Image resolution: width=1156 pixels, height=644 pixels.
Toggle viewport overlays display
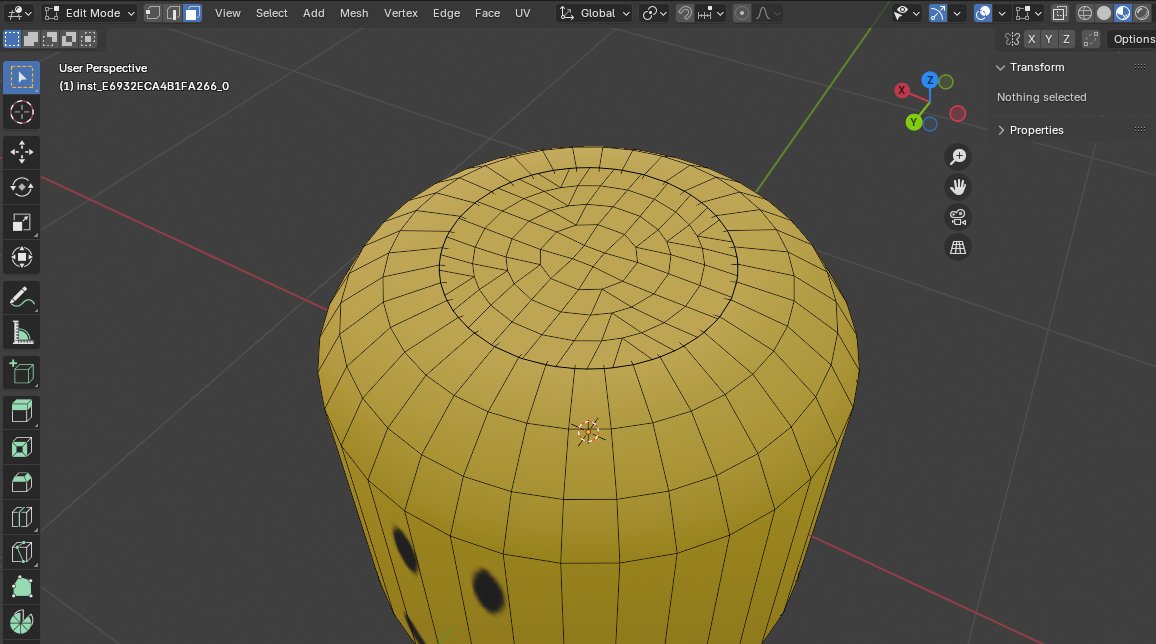point(983,13)
